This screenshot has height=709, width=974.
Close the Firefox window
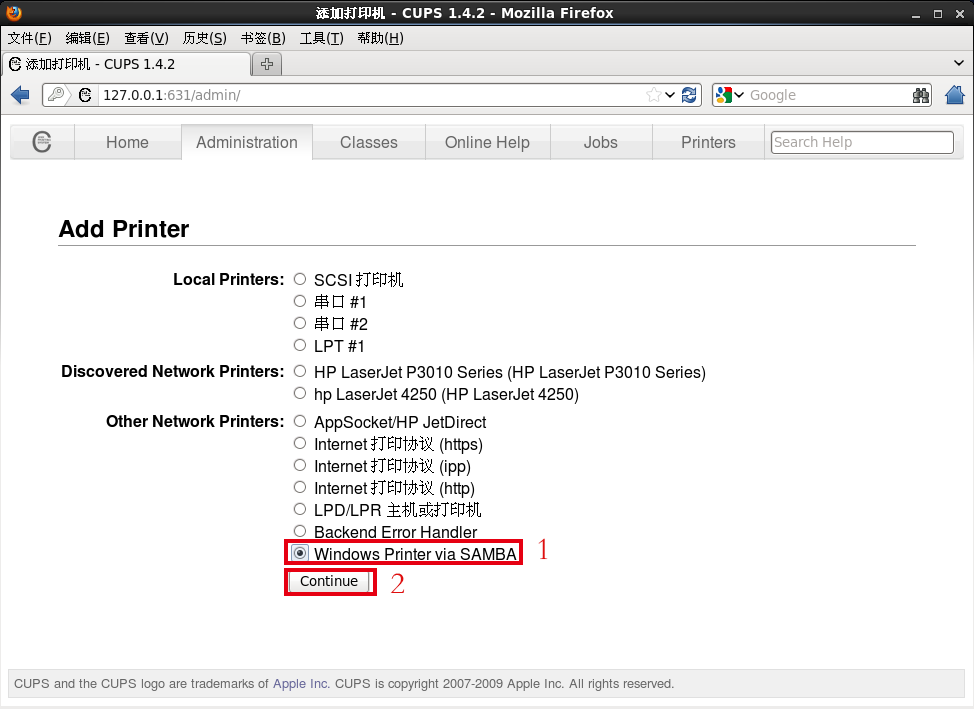pyautogui.click(x=960, y=14)
